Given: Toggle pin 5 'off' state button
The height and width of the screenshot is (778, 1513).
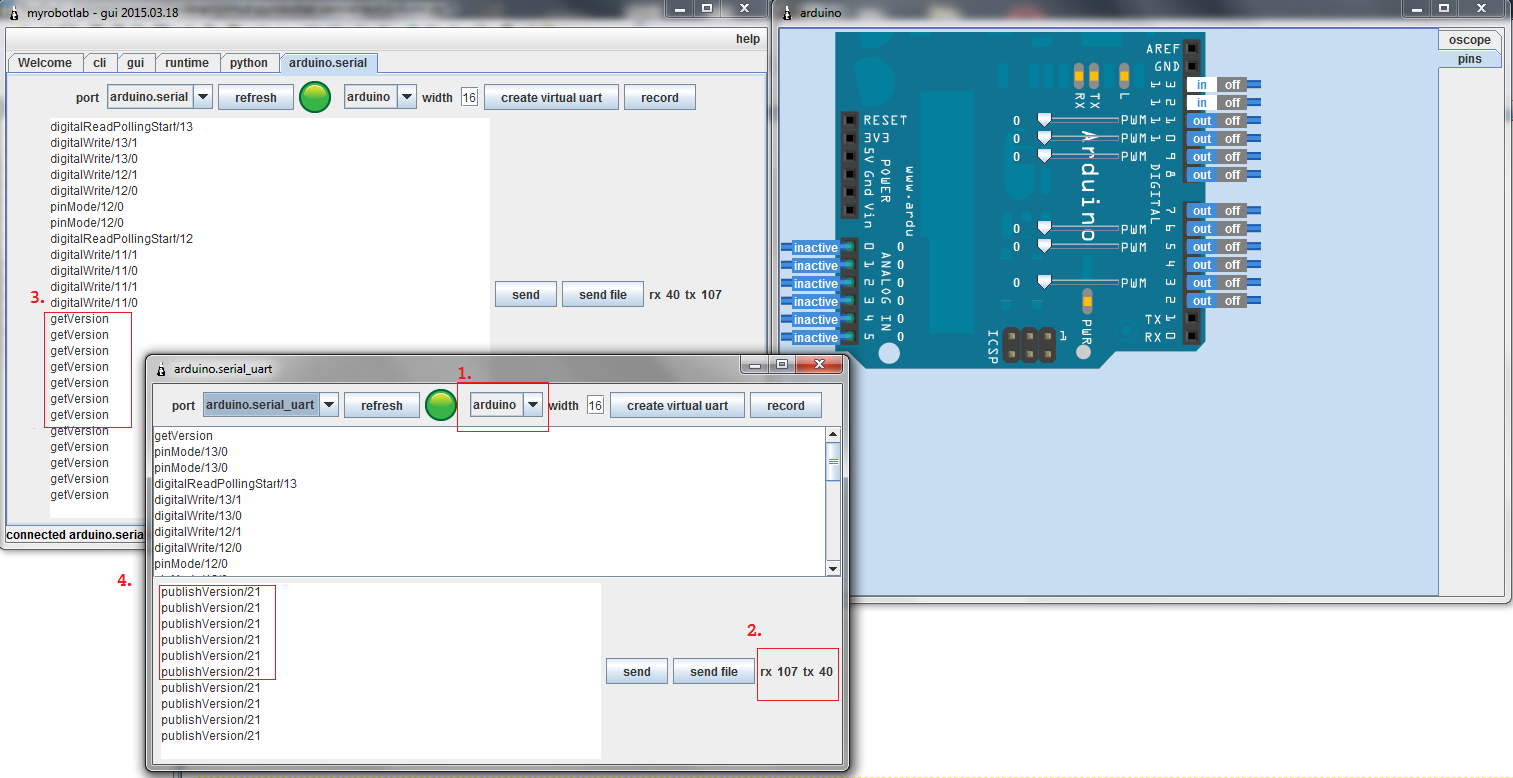Looking at the screenshot, I should pyautogui.click(x=1232, y=247).
